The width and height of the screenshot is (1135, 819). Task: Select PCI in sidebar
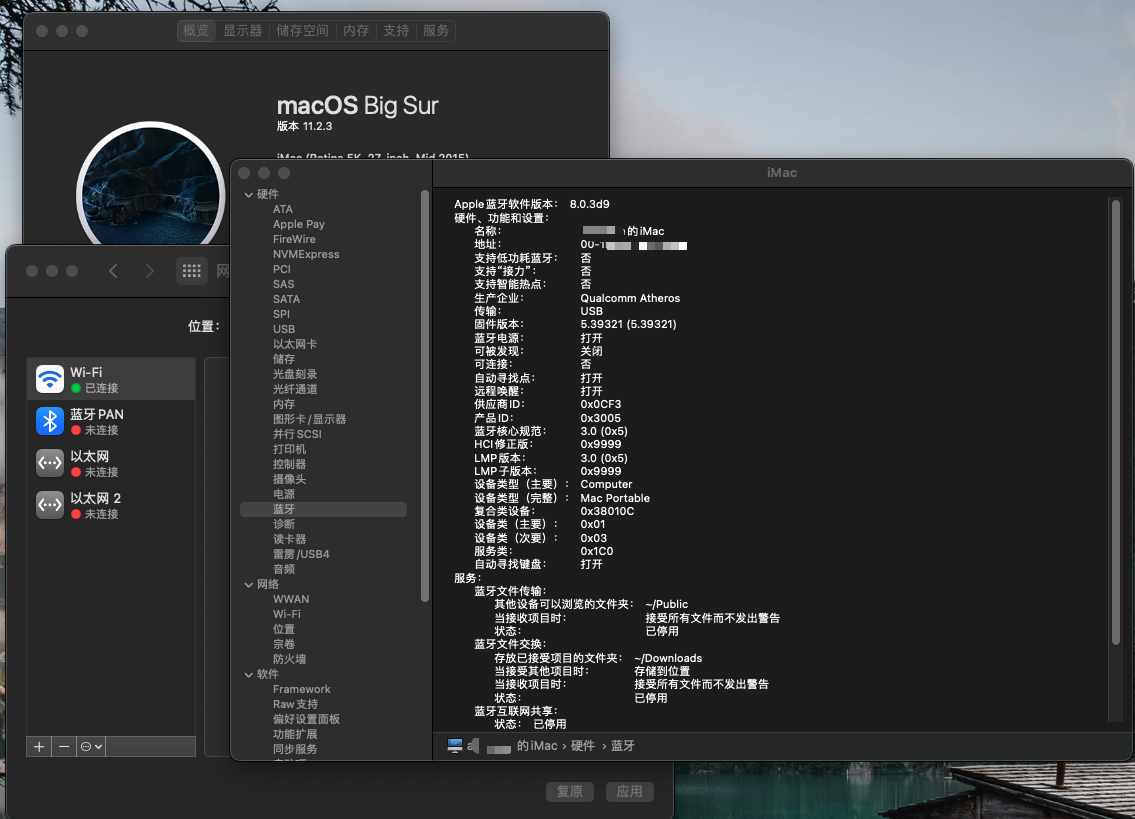pyautogui.click(x=282, y=269)
